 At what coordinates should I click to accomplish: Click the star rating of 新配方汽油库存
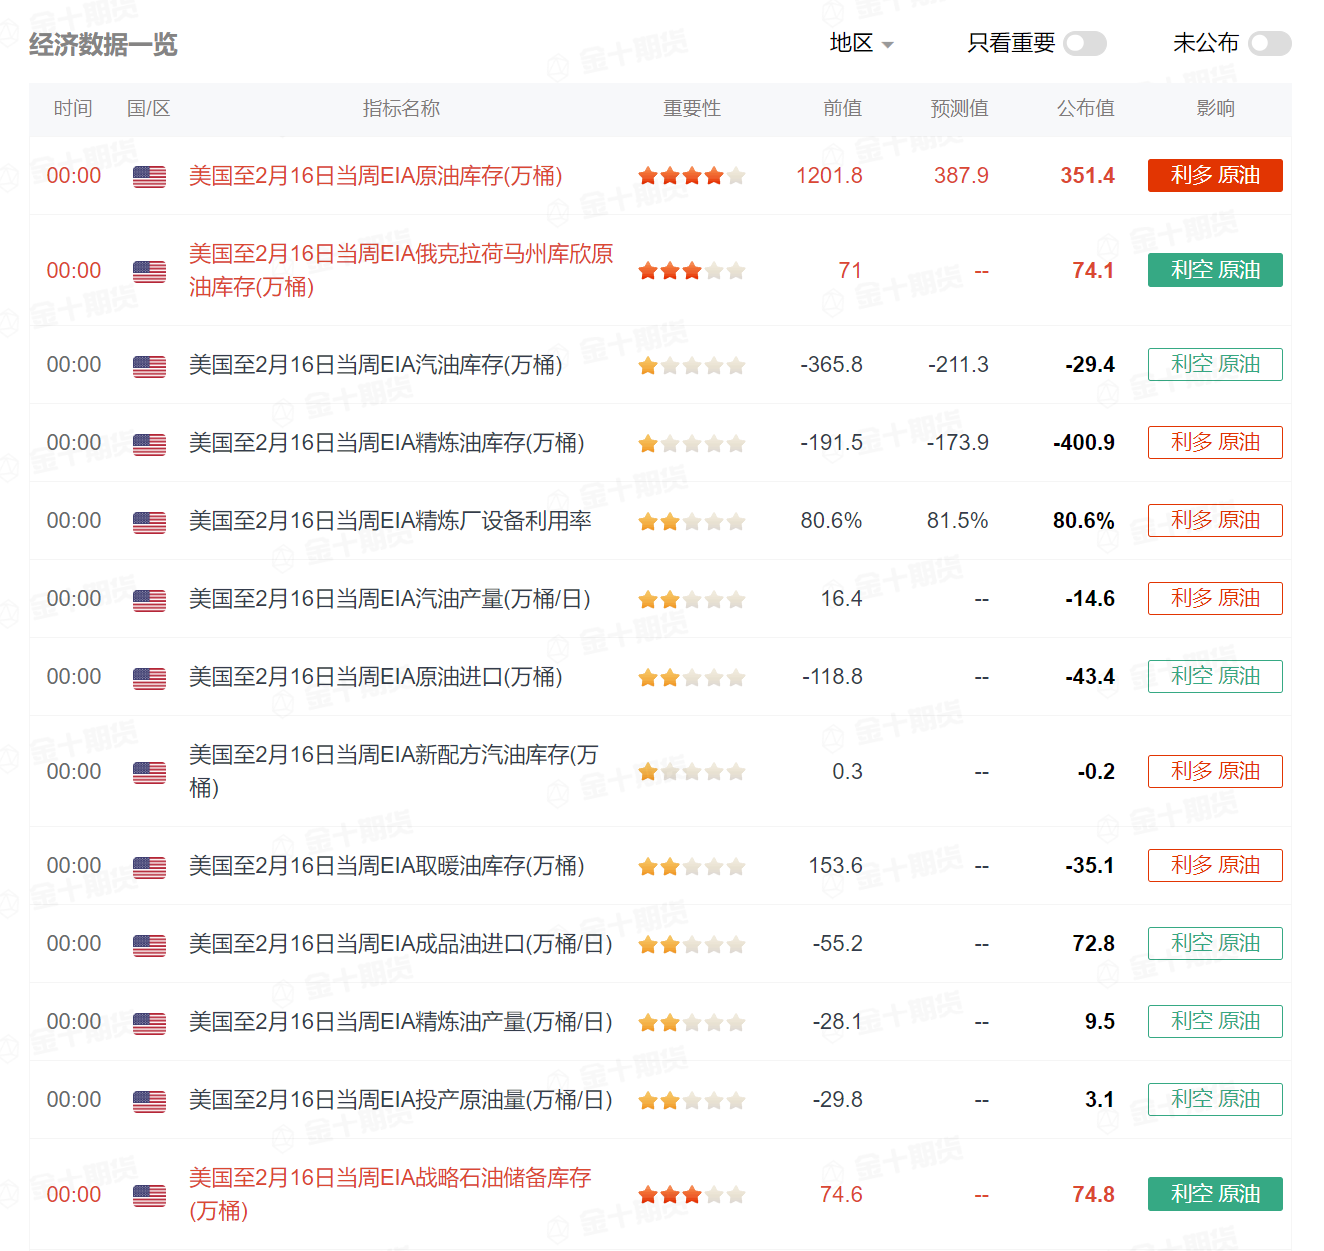click(x=692, y=772)
